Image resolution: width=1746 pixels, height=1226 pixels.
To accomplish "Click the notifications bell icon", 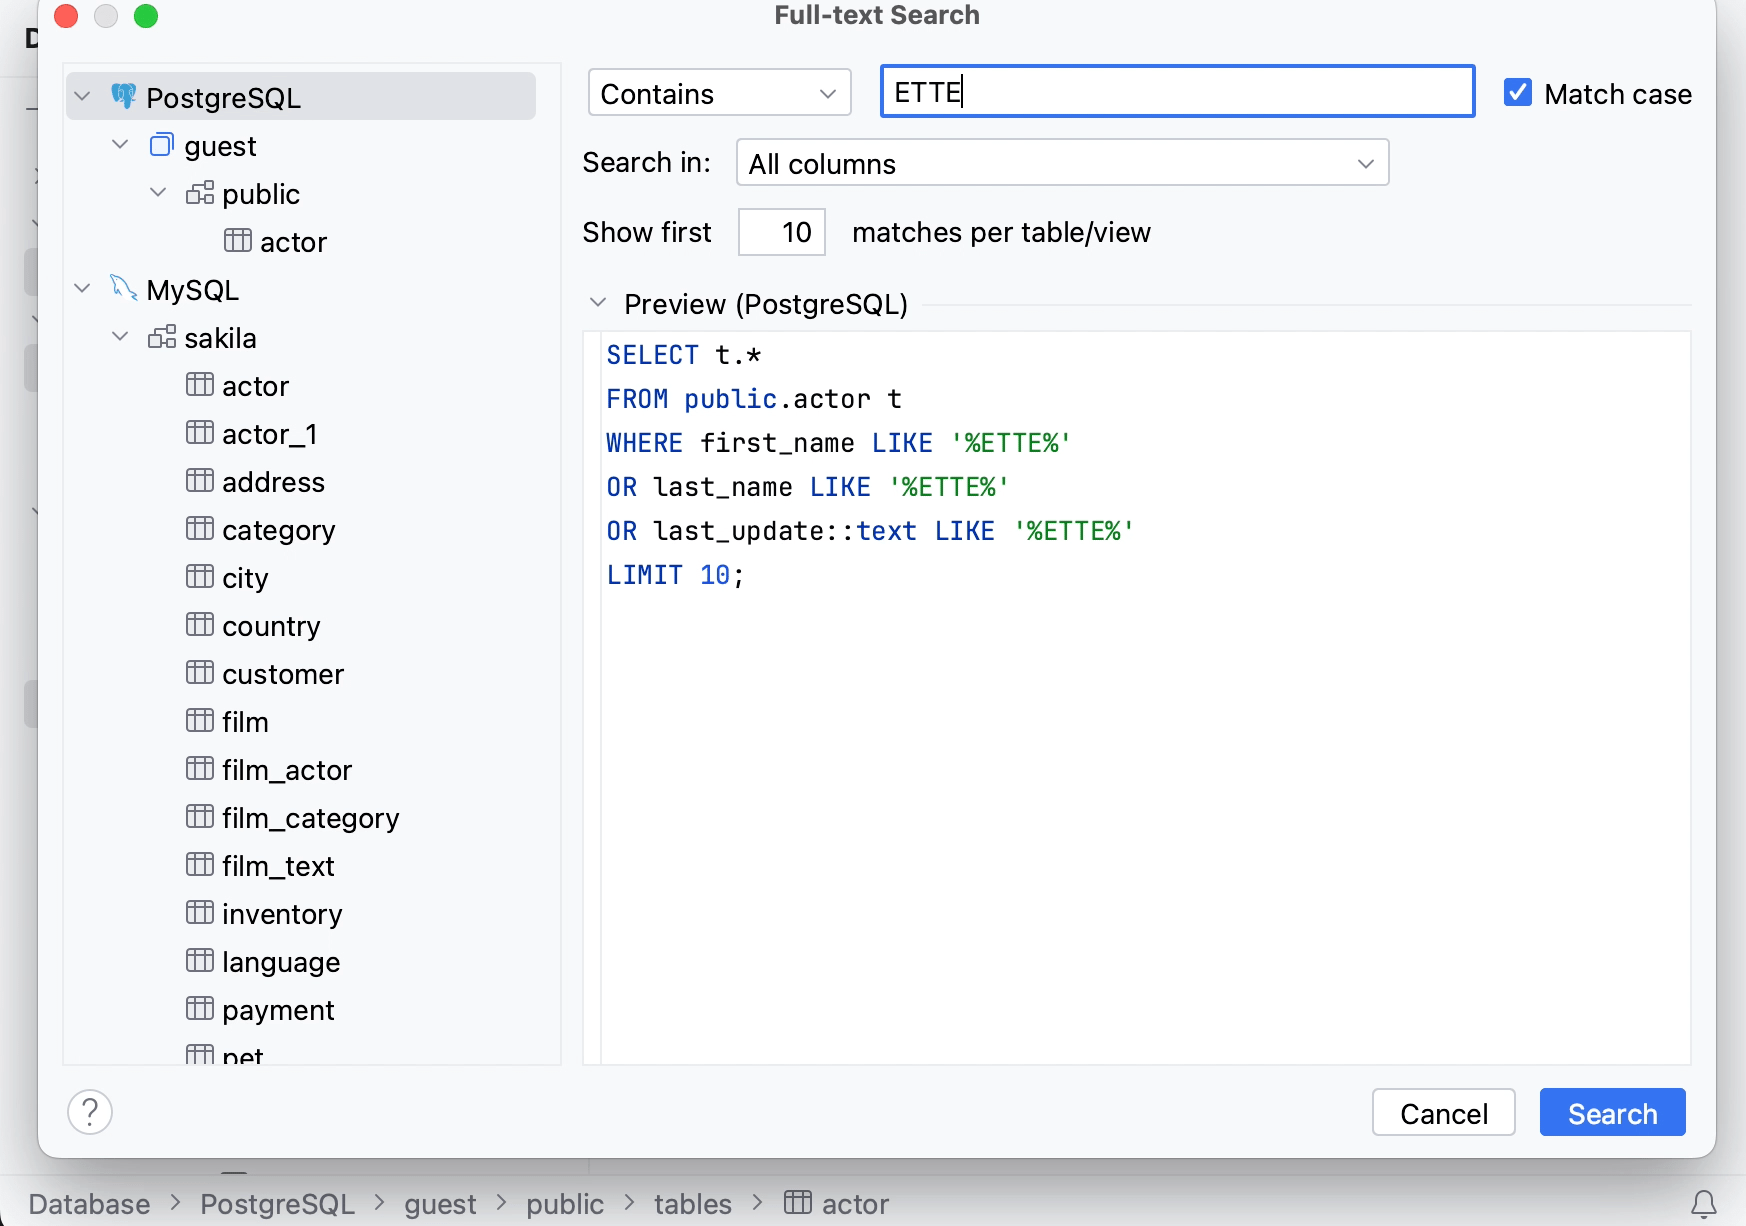I will click(x=1703, y=1204).
